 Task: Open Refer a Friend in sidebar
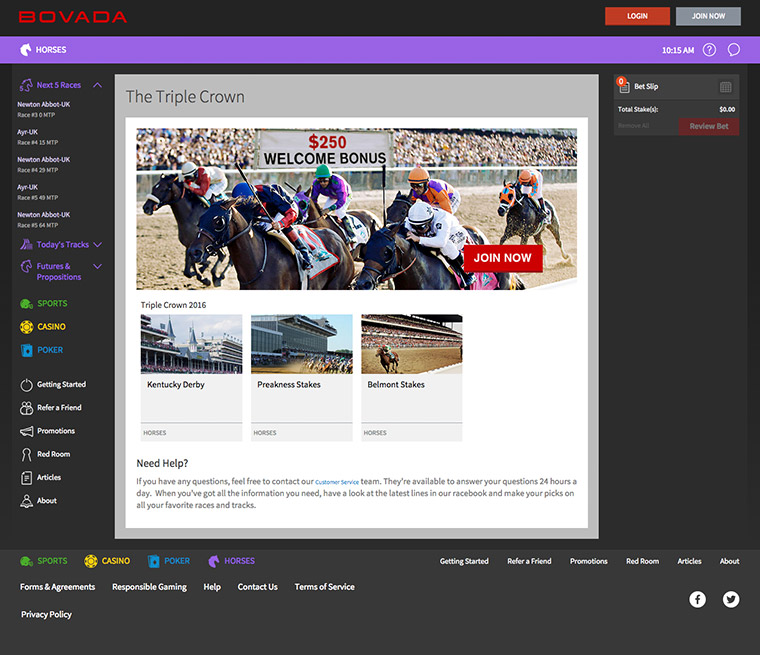[58, 408]
